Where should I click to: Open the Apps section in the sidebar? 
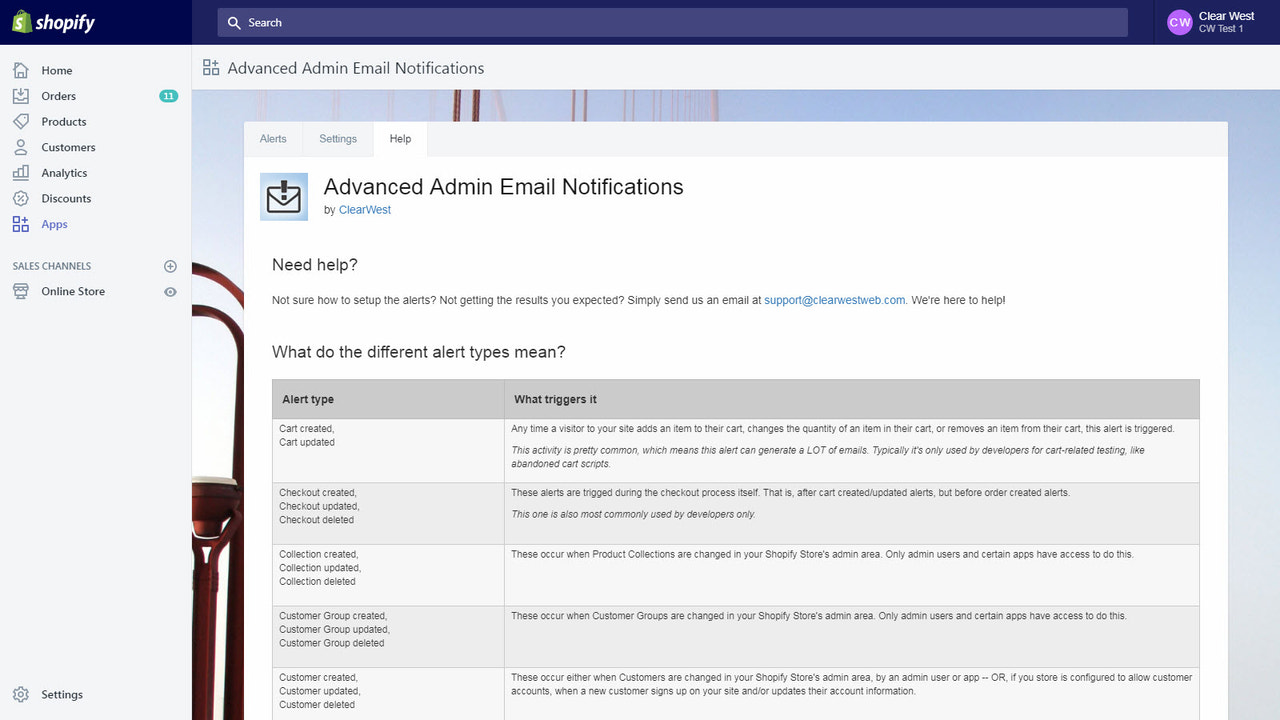coord(22,224)
